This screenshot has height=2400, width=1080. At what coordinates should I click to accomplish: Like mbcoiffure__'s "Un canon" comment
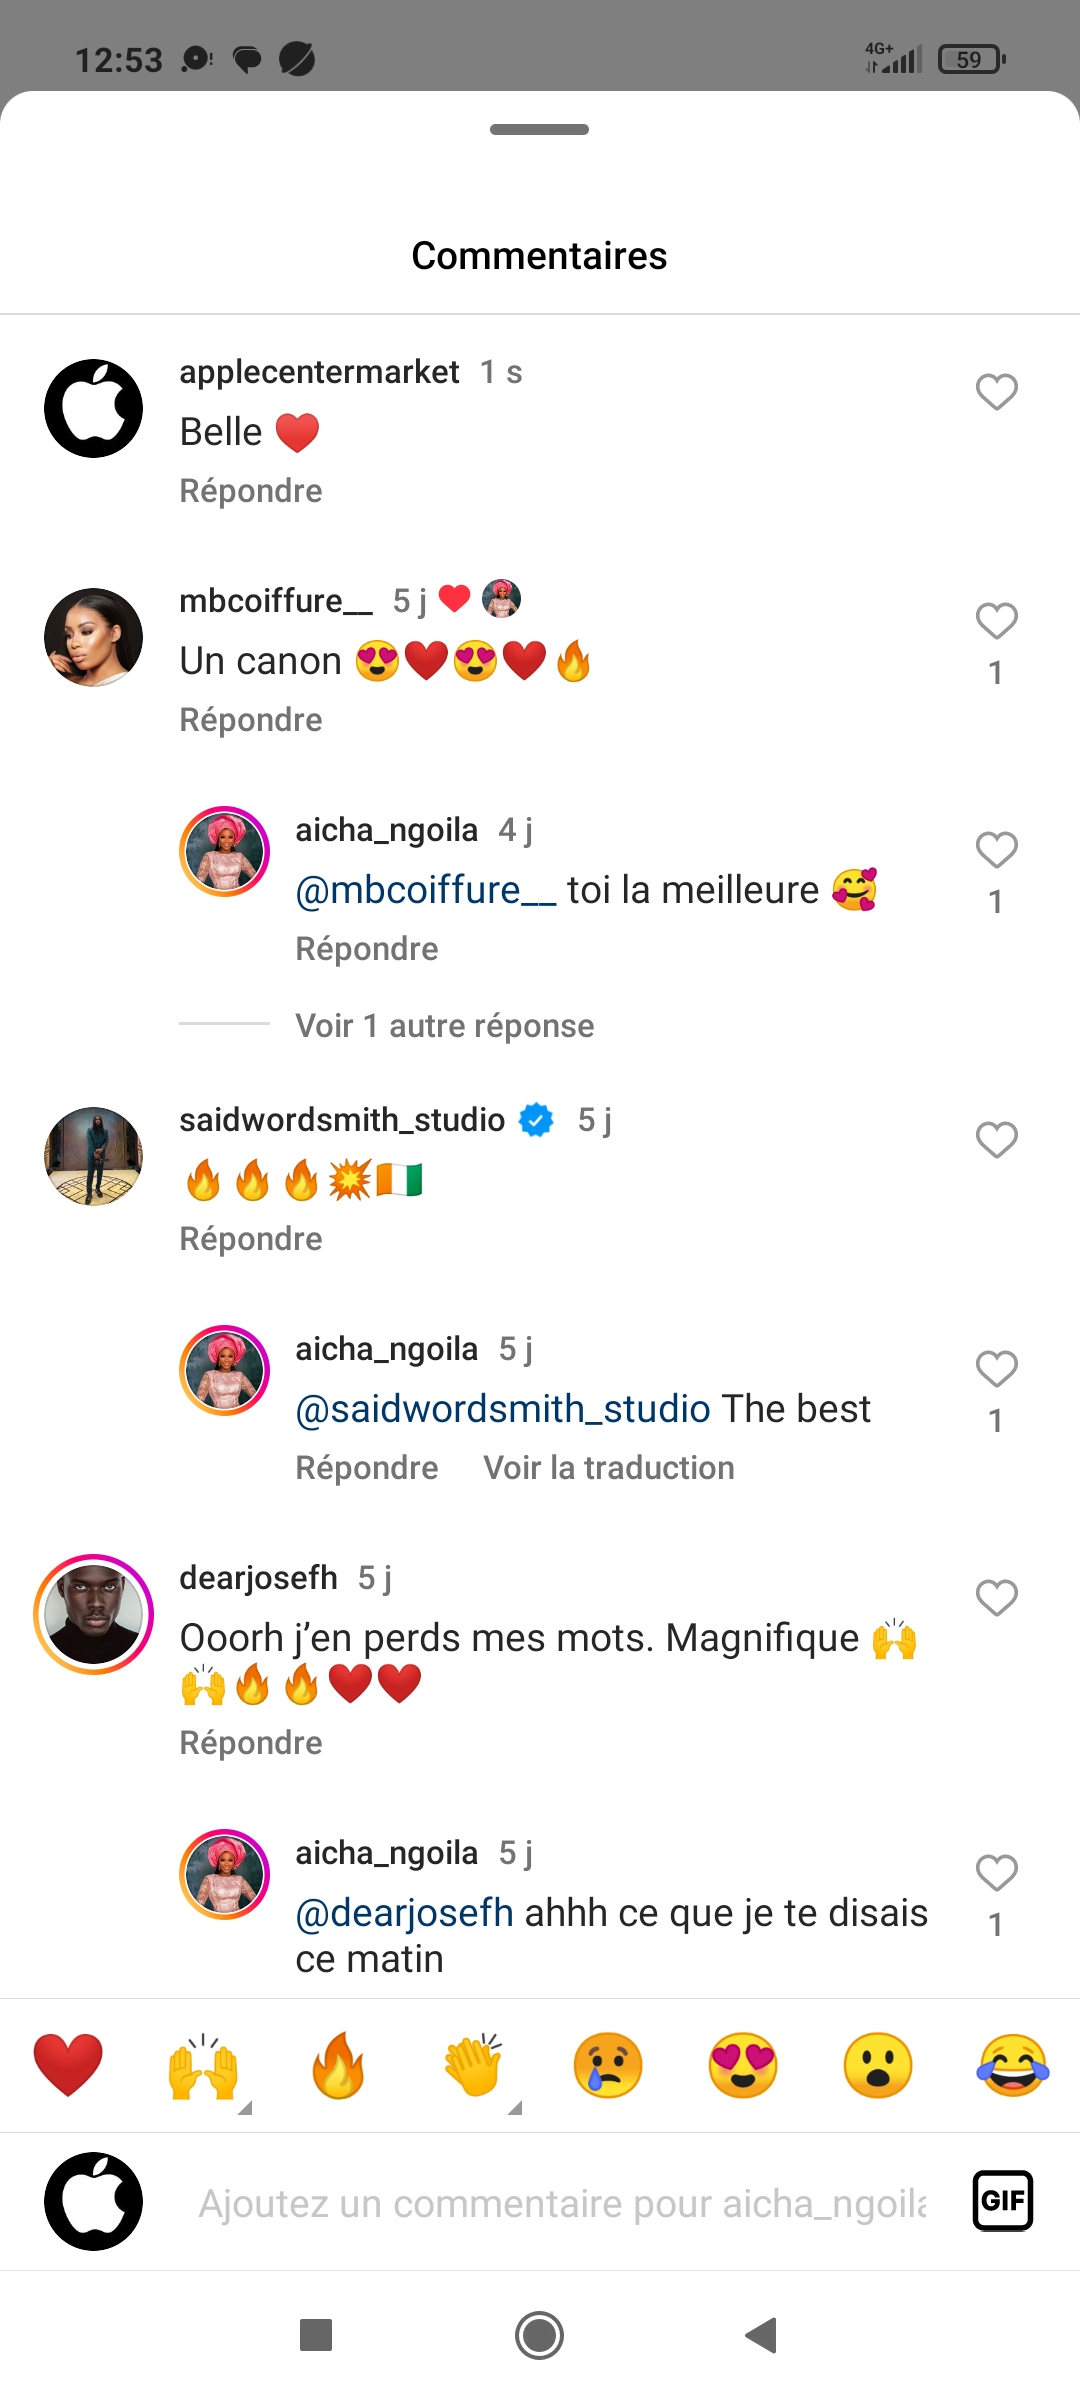(996, 621)
